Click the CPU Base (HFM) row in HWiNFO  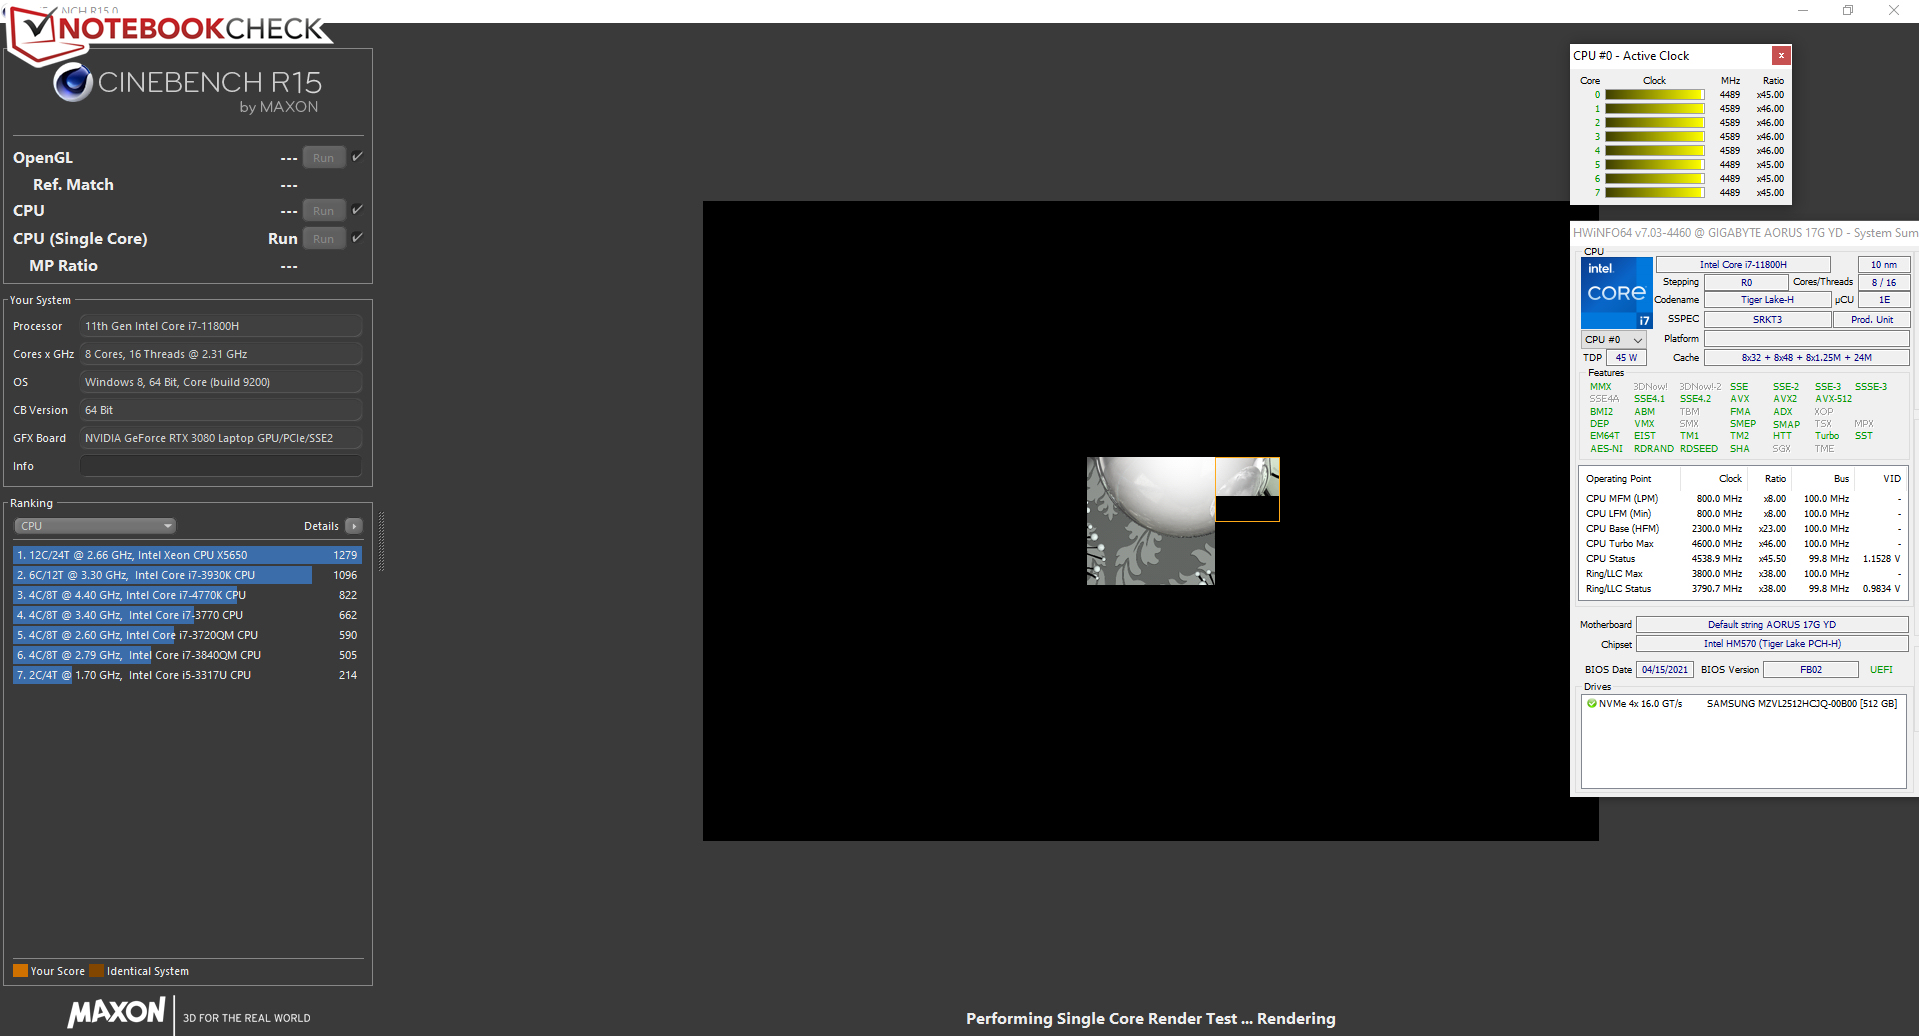tap(1743, 529)
